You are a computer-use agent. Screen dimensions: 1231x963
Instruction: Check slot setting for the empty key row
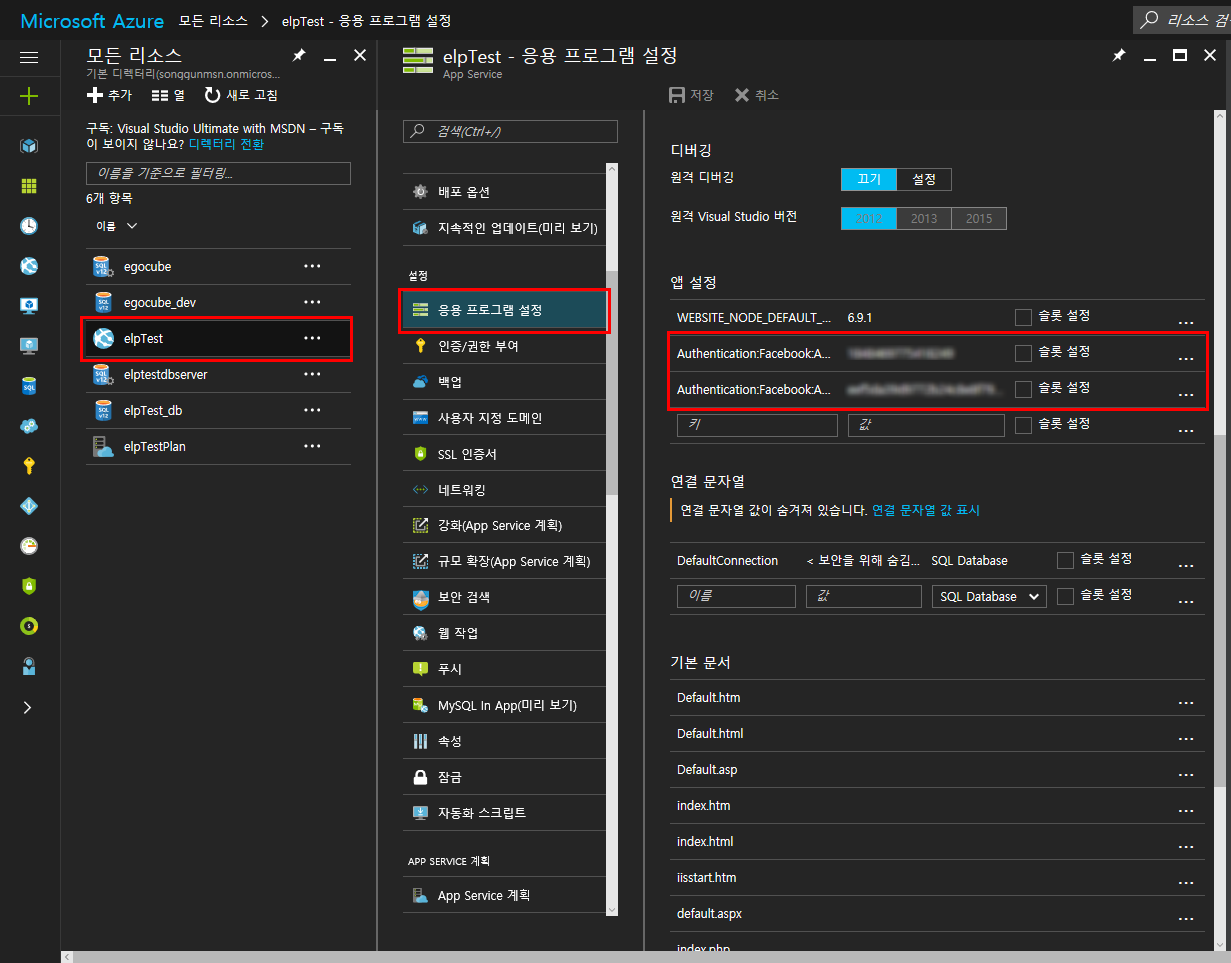coord(1023,425)
